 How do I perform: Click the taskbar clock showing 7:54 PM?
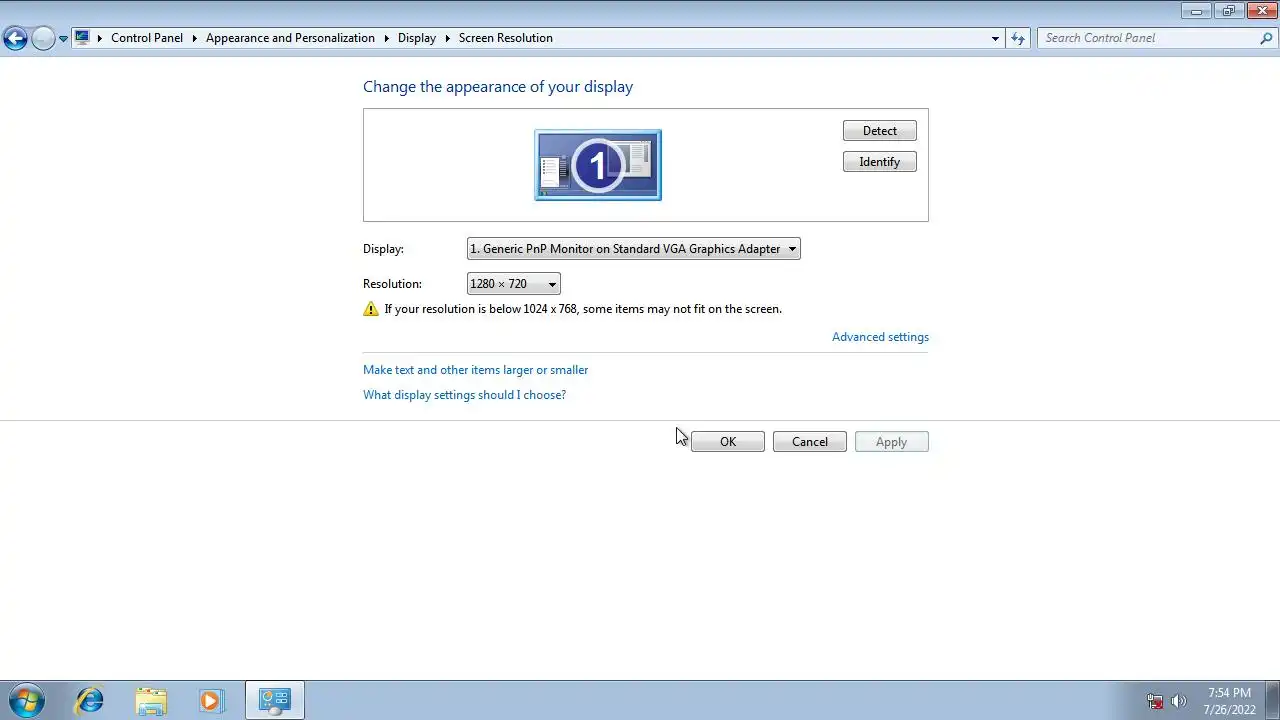coord(1229,701)
